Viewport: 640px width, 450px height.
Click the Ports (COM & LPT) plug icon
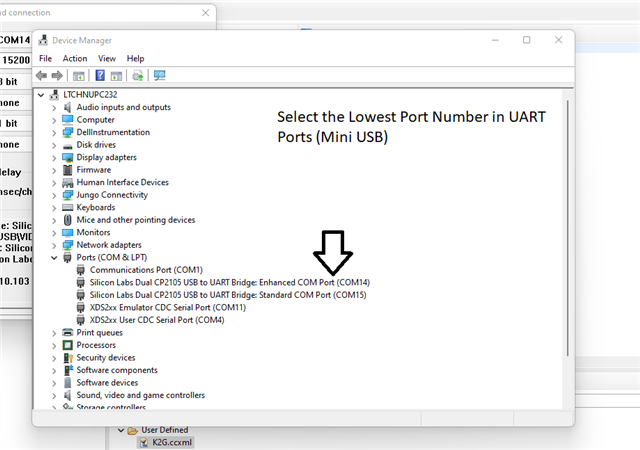pos(67,257)
